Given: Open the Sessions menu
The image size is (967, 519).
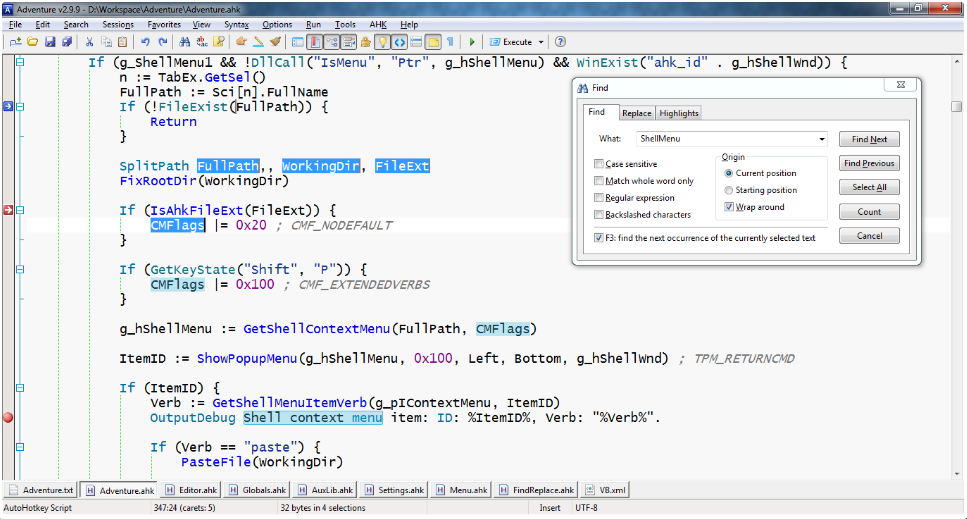Looking at the screenshot, I should [x=118, y=25].
